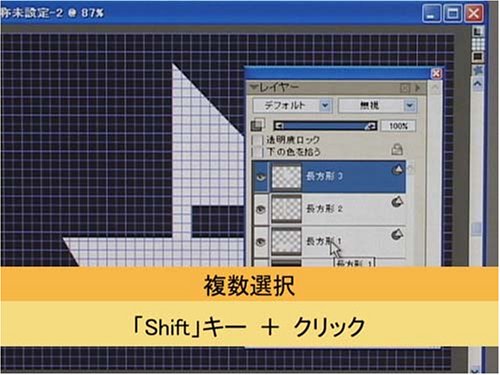The image size is (500, 375).
Task: Close the document window with red X
Action: tap(474, 14)
